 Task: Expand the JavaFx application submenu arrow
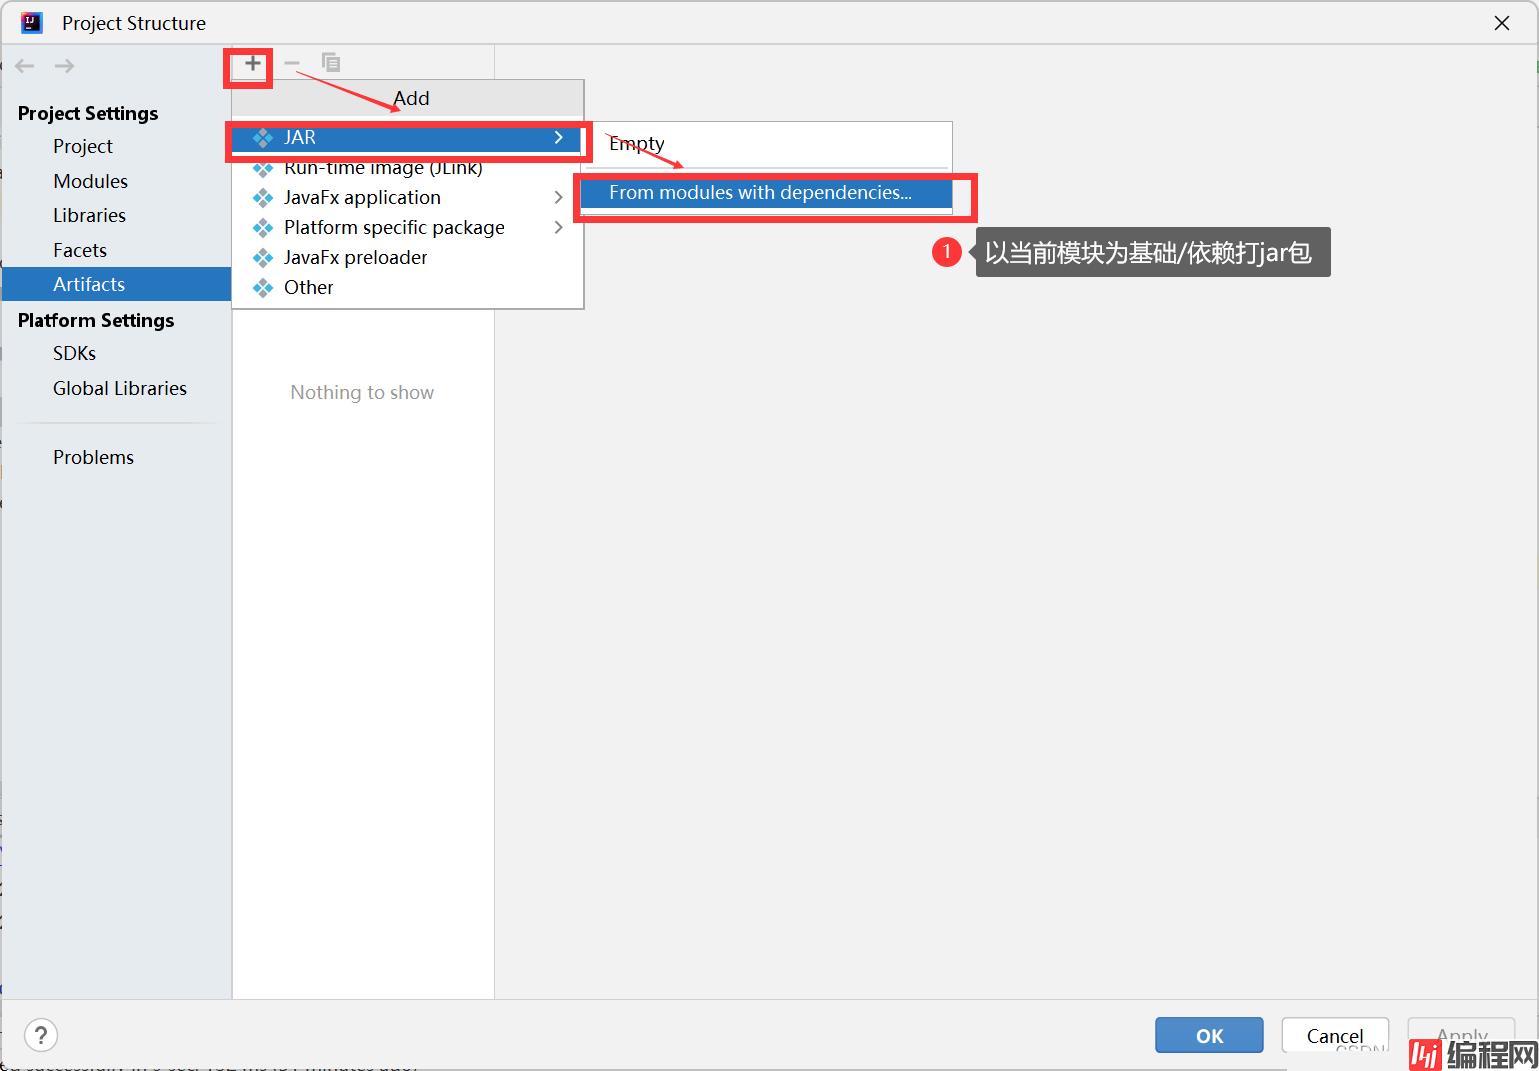558,198
